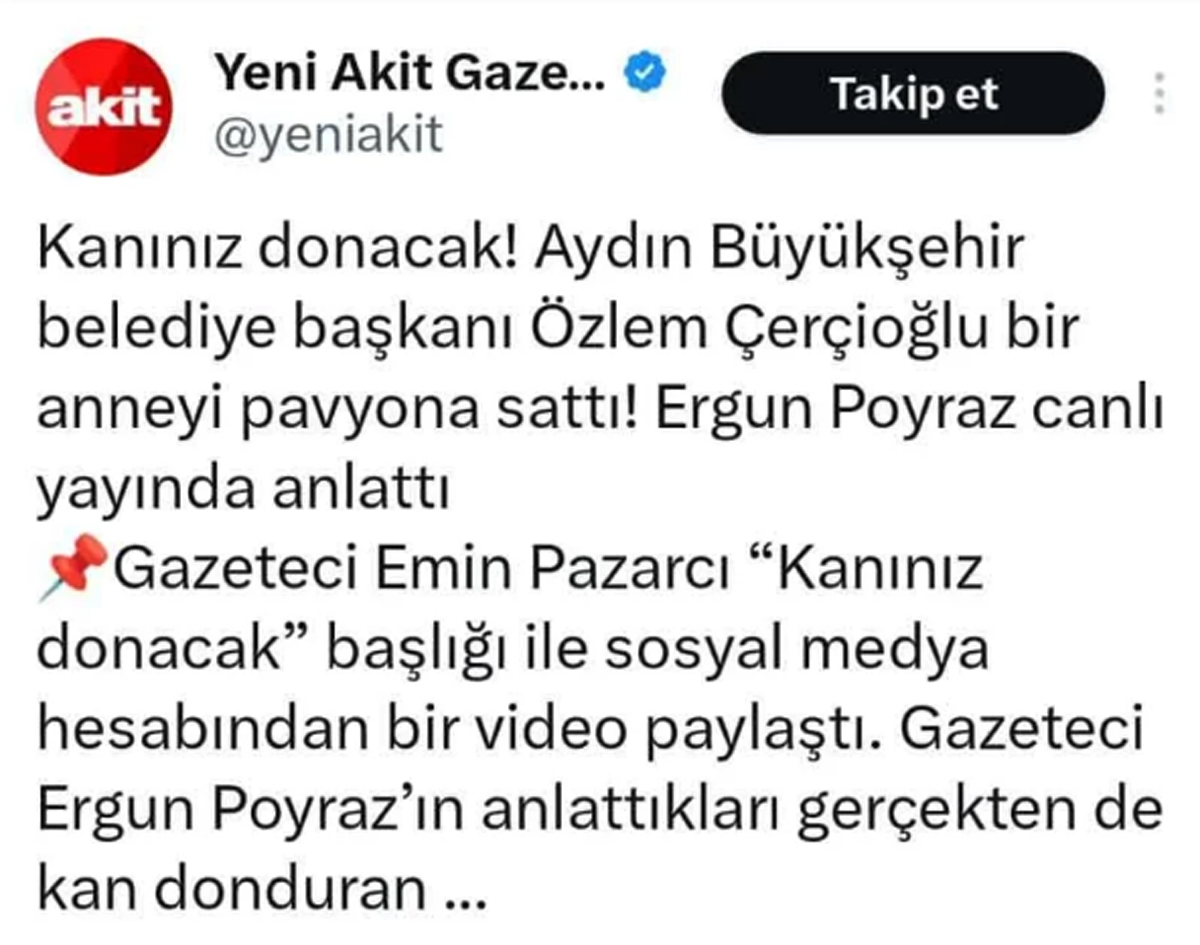This screenshot has height=945, width=1200.
Task: Expand the truncated tweet at trailing ellipsis
Action: pos(463,888)
